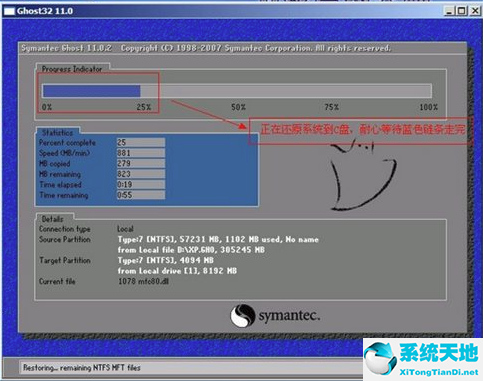Select the Time remaining value field

141,195
